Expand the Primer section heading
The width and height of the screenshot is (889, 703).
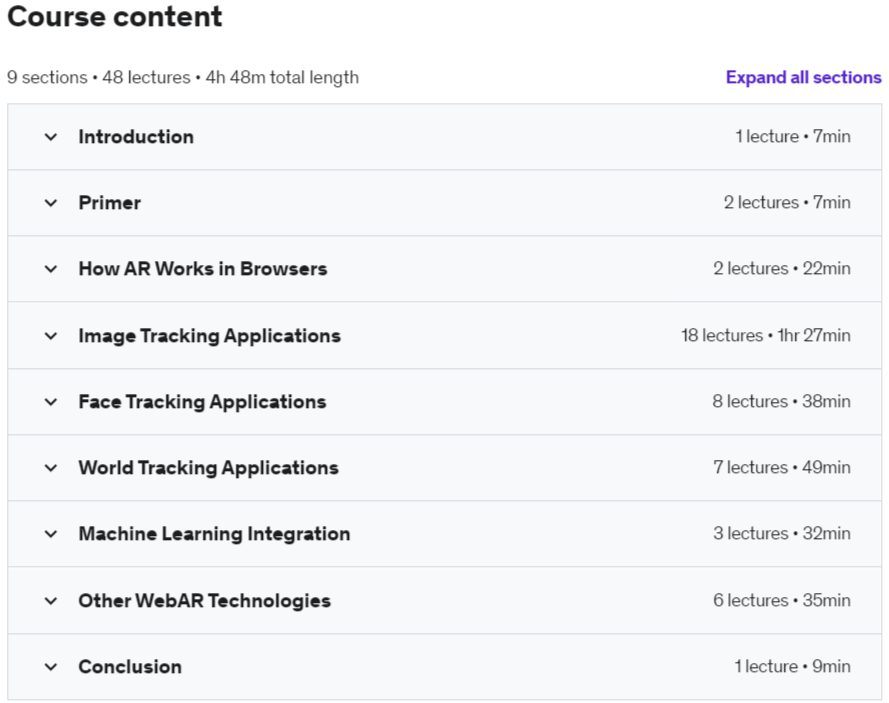110,203
